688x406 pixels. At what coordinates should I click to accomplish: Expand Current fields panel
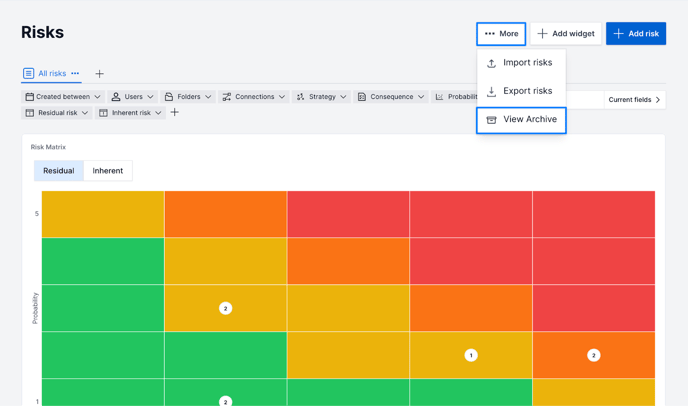coord(635,100)
